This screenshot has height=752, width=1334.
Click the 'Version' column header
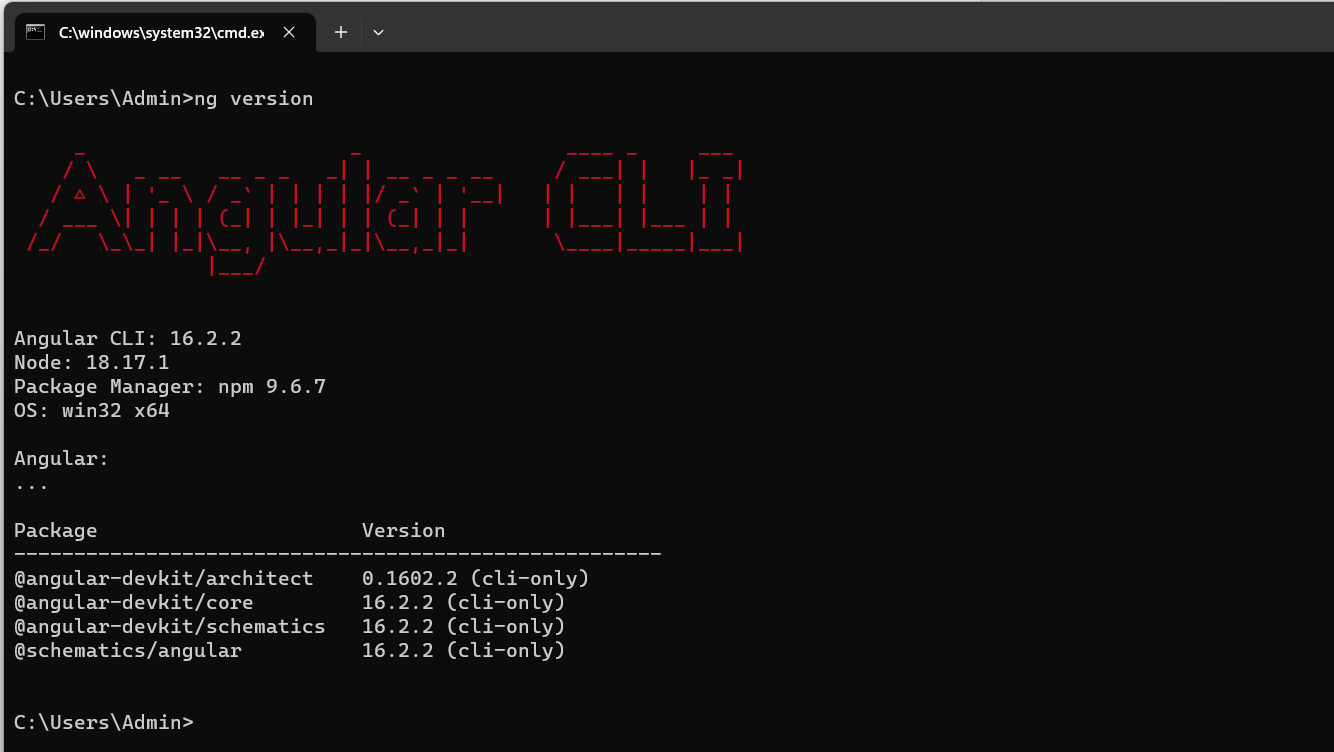point(404,531)
